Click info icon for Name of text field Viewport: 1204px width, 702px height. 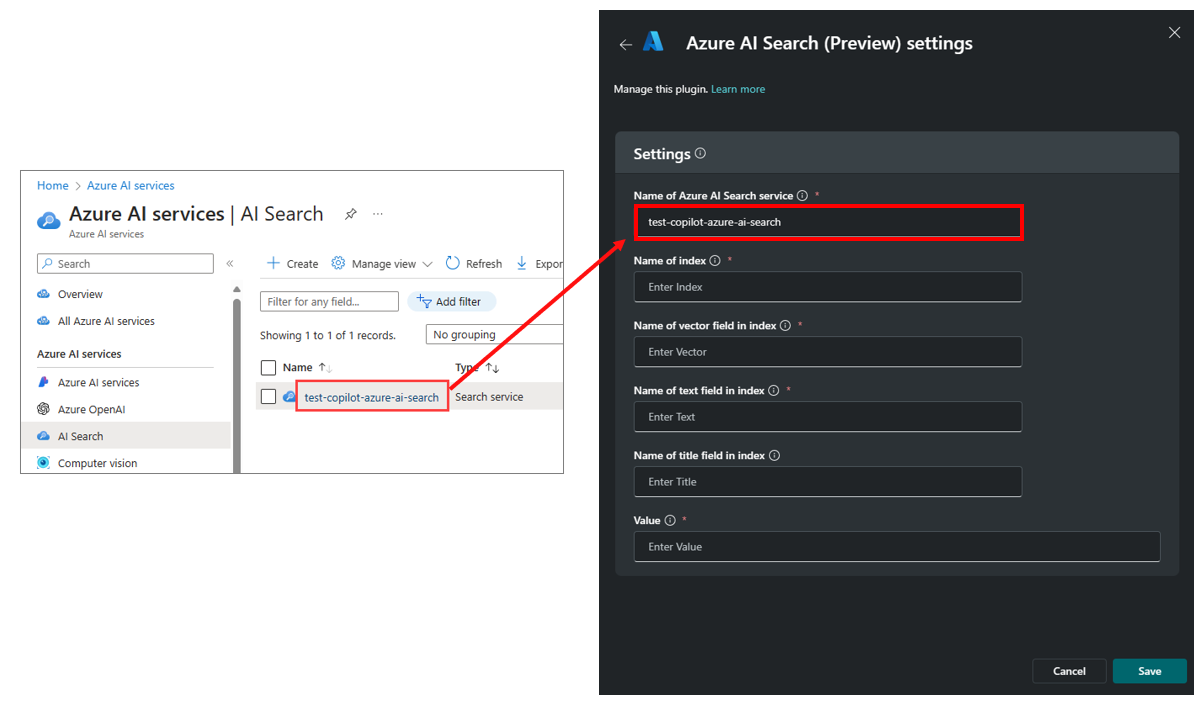[774, 390]
